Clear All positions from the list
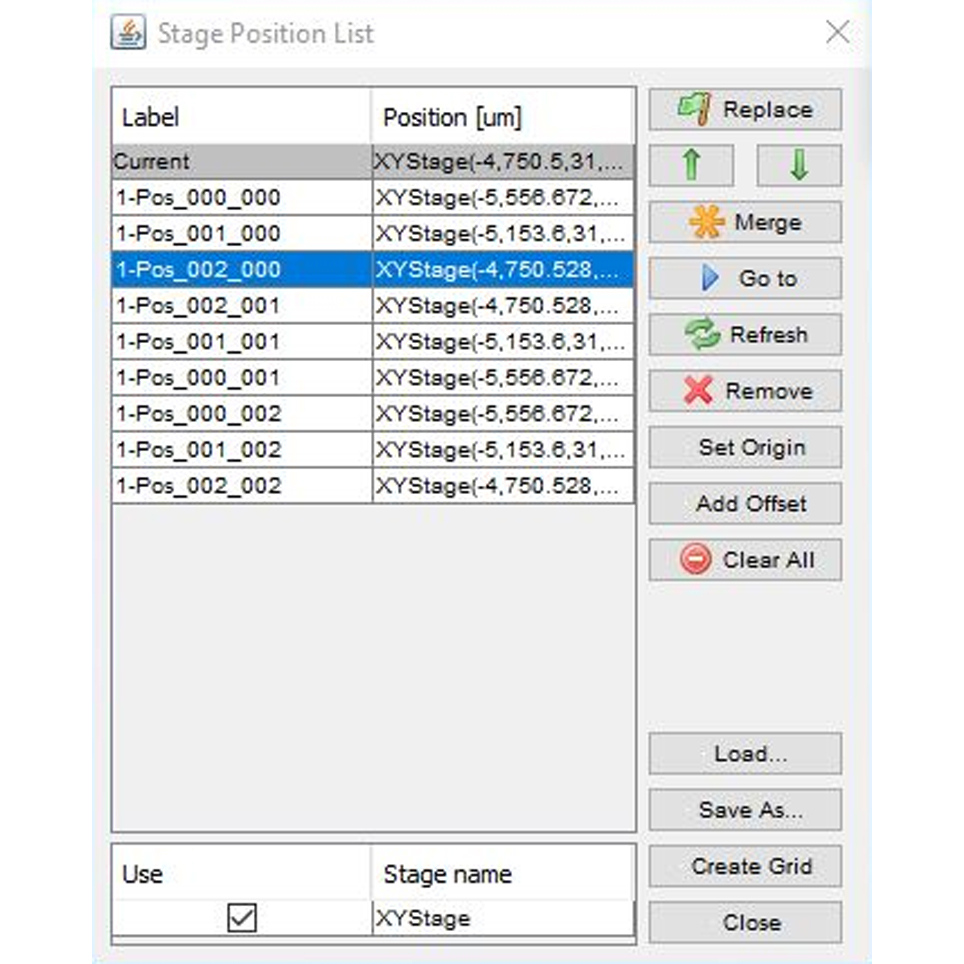 (745, 560)
